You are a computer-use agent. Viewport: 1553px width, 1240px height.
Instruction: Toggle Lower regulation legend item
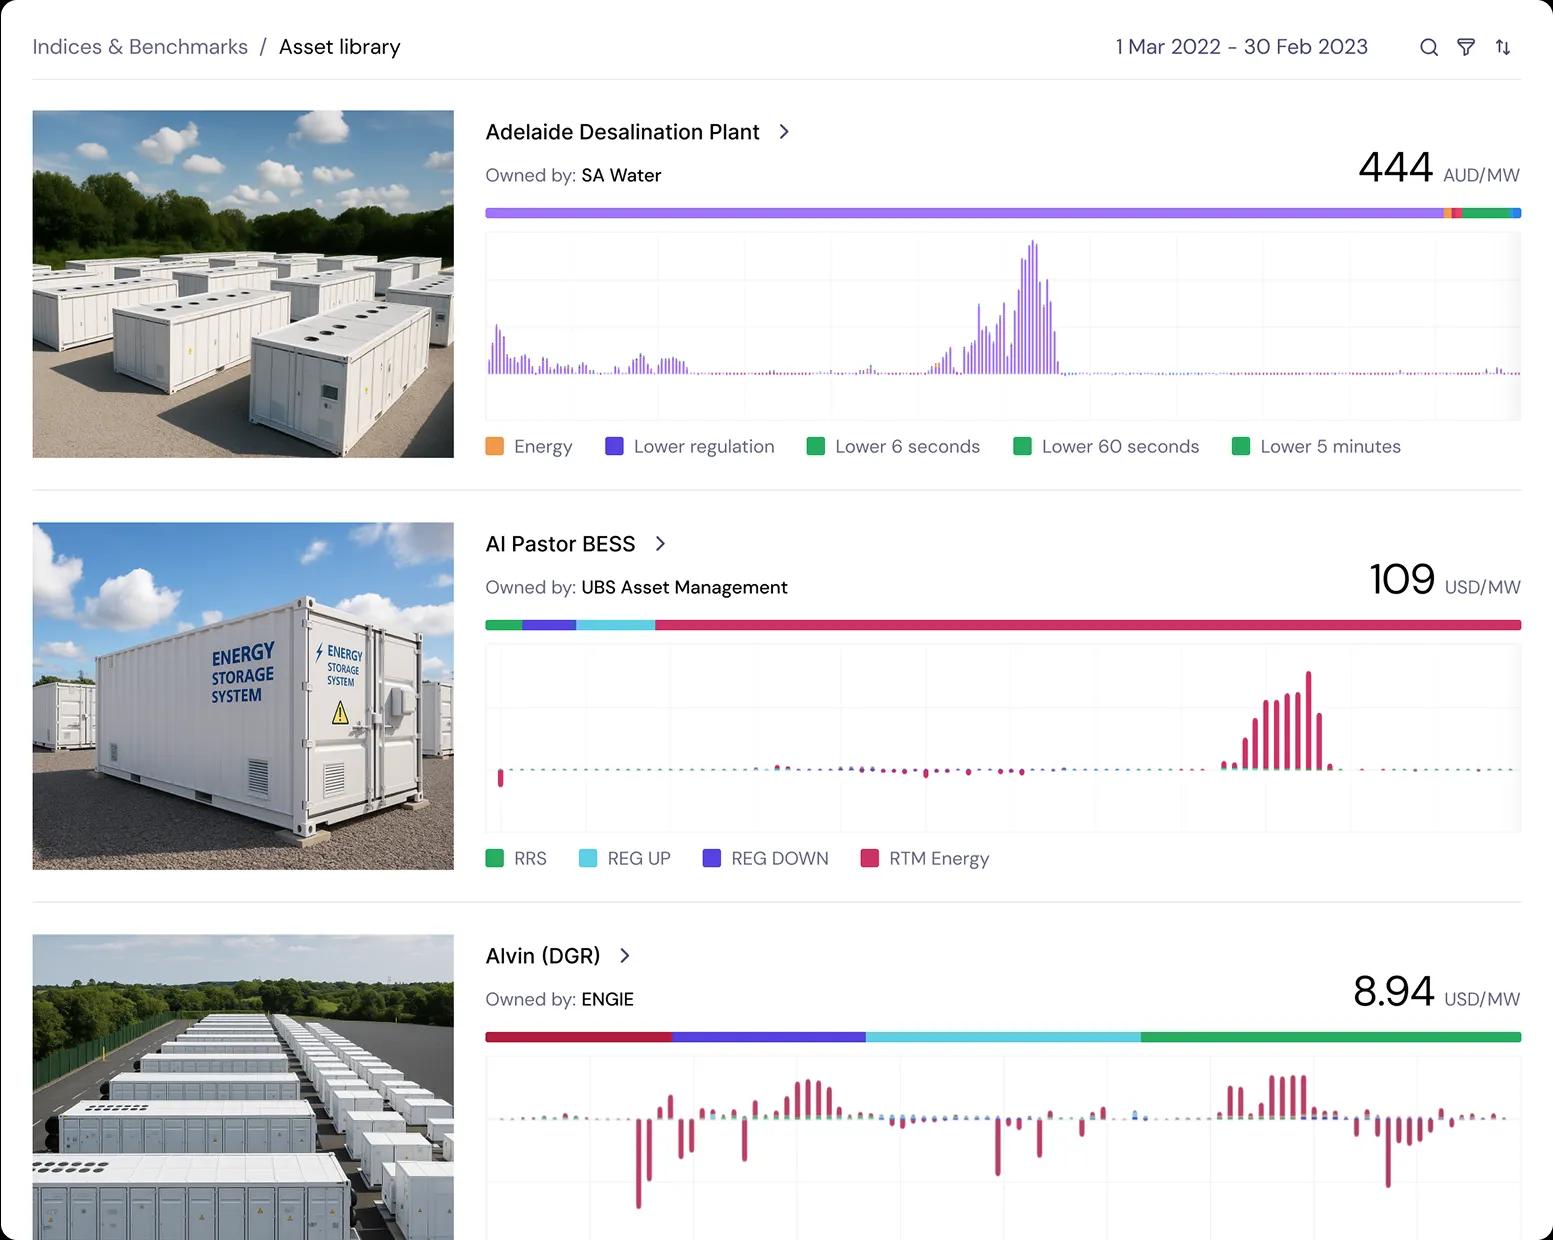coord(690,447)
